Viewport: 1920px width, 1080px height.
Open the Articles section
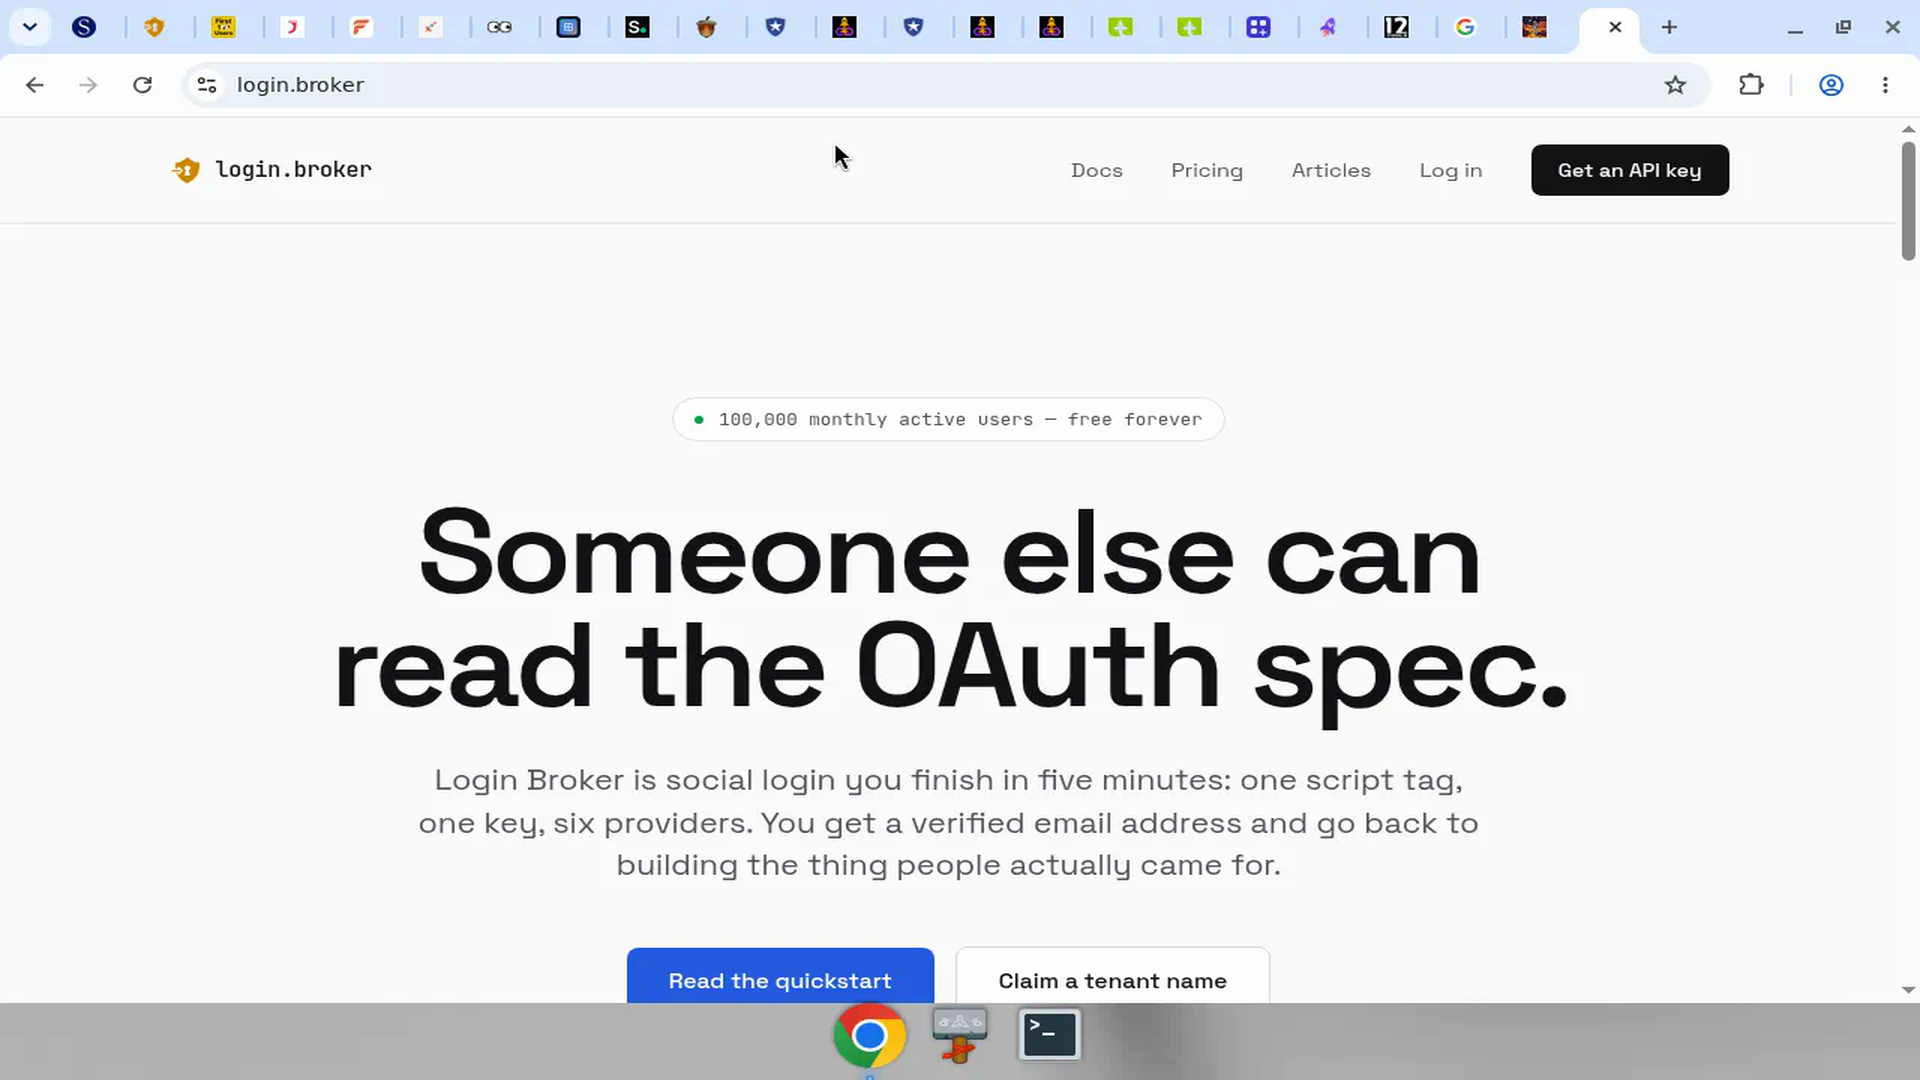point(1331,170)
